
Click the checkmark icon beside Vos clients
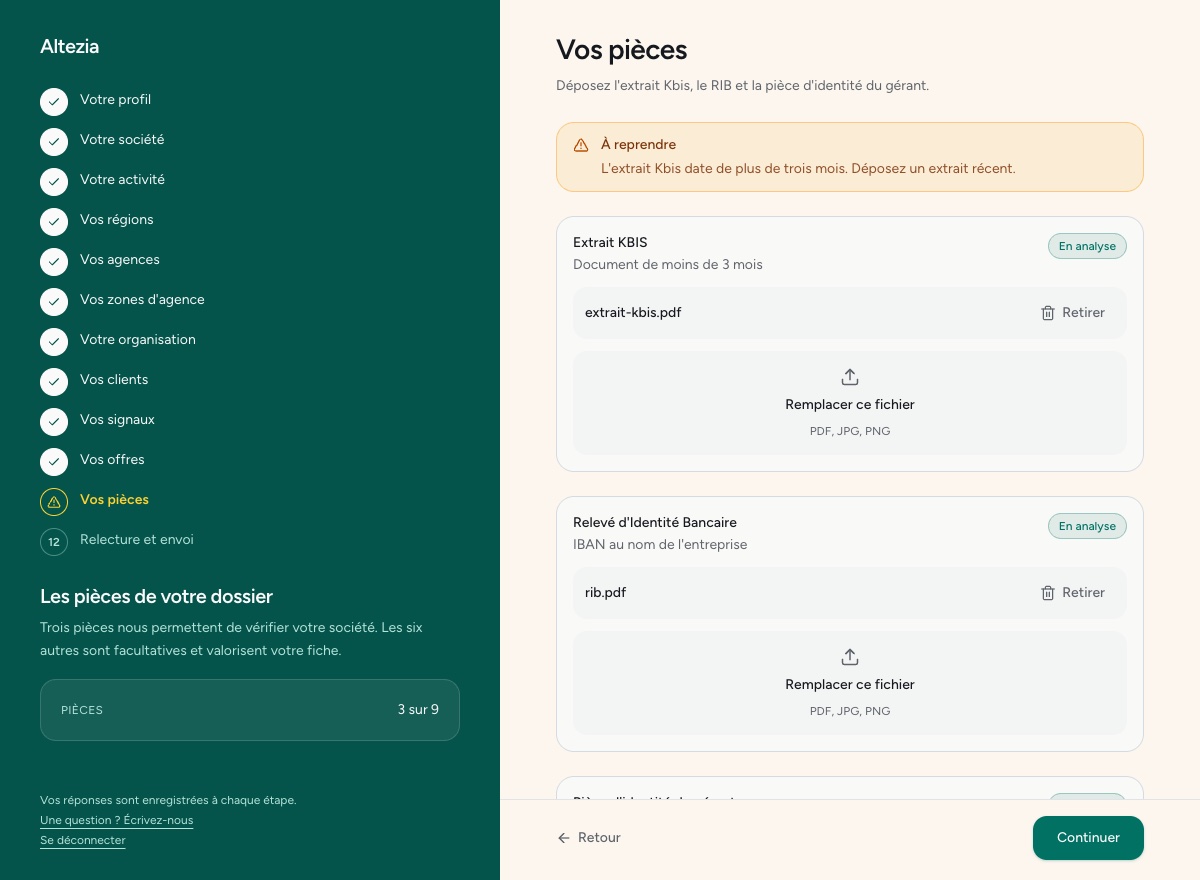[x=54, y=382]
